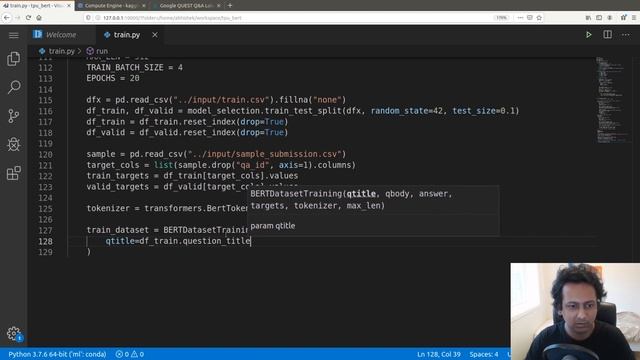This screenshot has width=640, height=360.
Task: Place cursor on EPOCHS = 20 line
Action: (x=113, y=78)
